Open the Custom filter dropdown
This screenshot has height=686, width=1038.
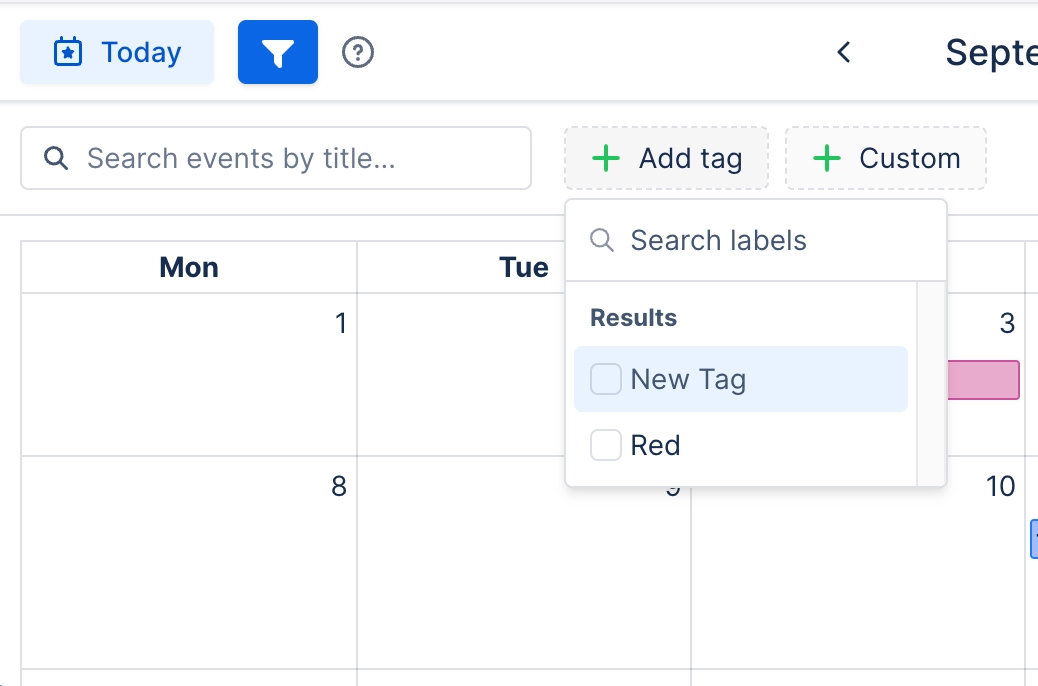pos(886,158)
